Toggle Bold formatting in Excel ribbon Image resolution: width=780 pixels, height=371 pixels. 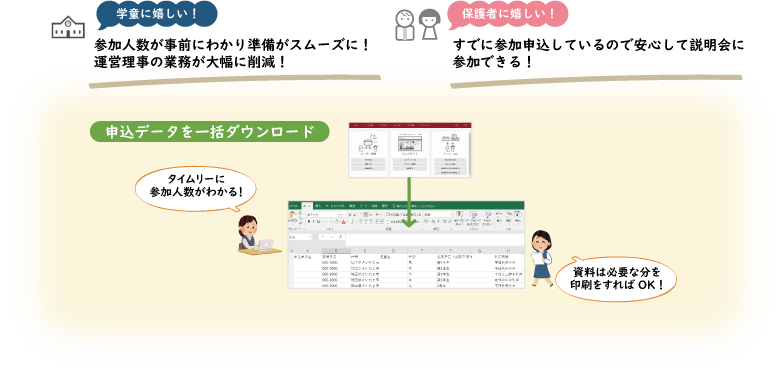click(x=309, y=221)
